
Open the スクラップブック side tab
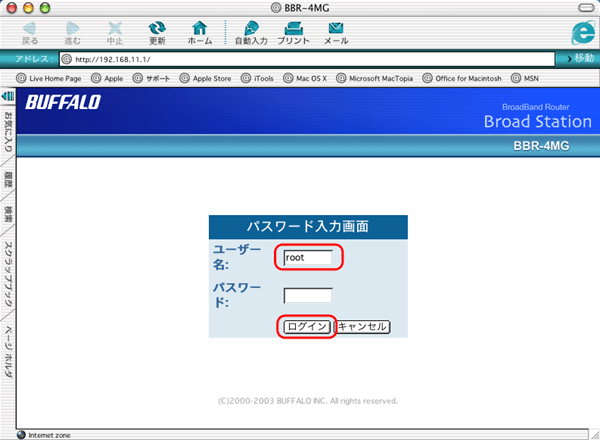[x=8, y=274]
